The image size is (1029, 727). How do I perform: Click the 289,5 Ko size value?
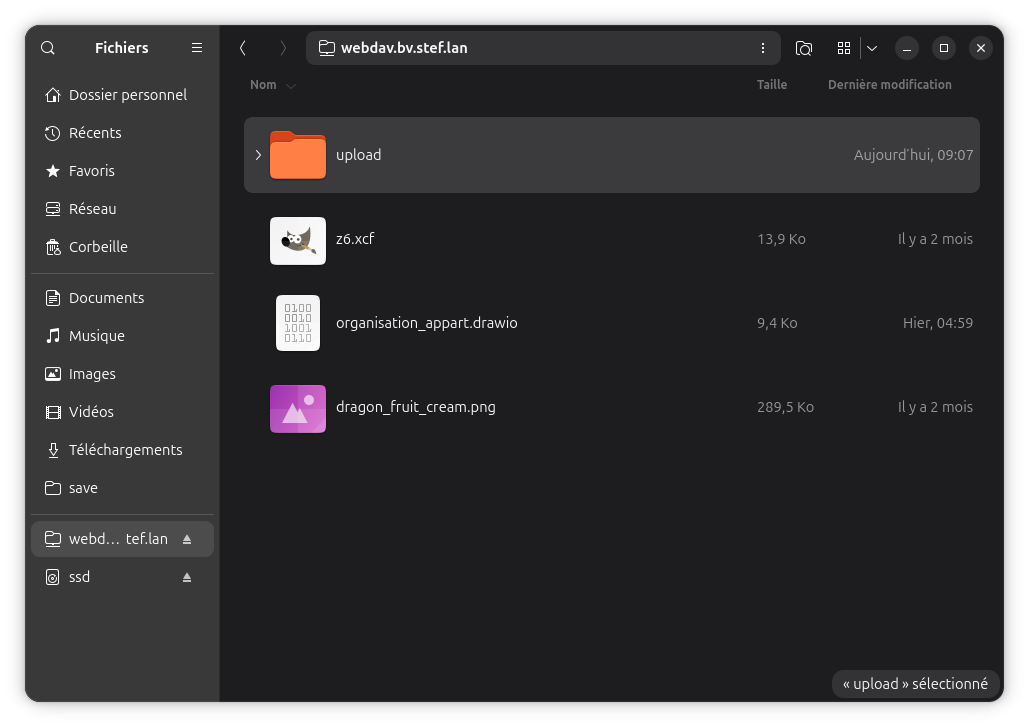click(x=786, y=407)
